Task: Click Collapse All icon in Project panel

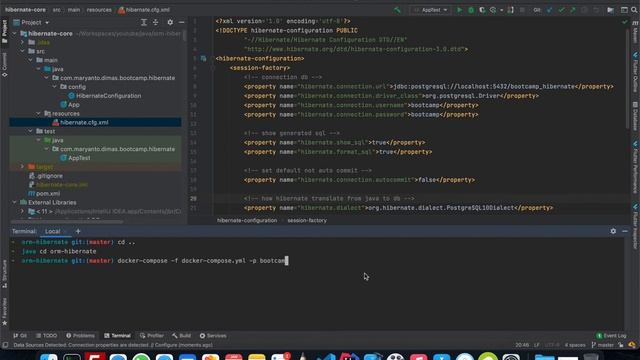Action: click(156, 22)
